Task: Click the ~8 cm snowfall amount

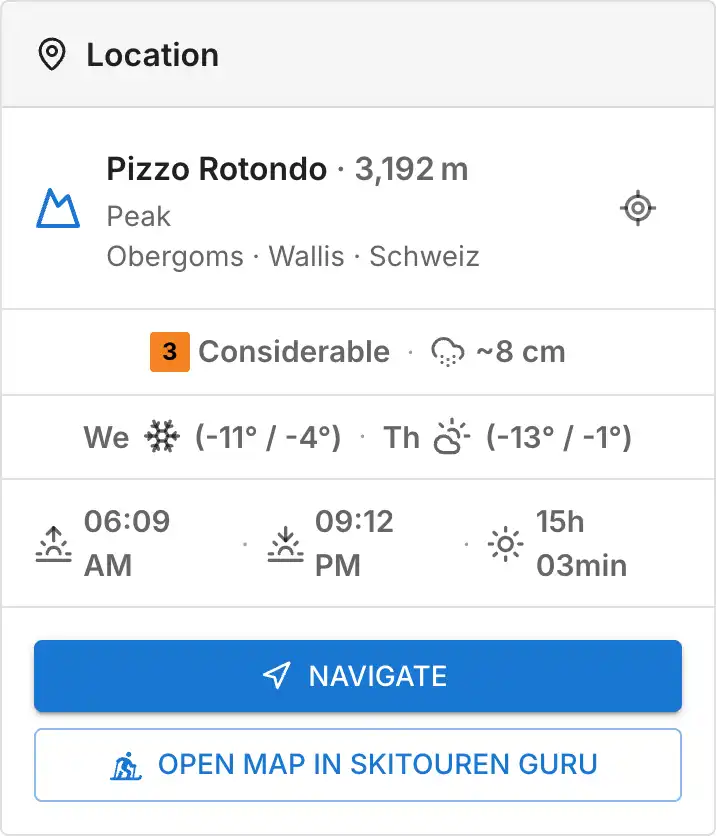Action: point(520,352)
